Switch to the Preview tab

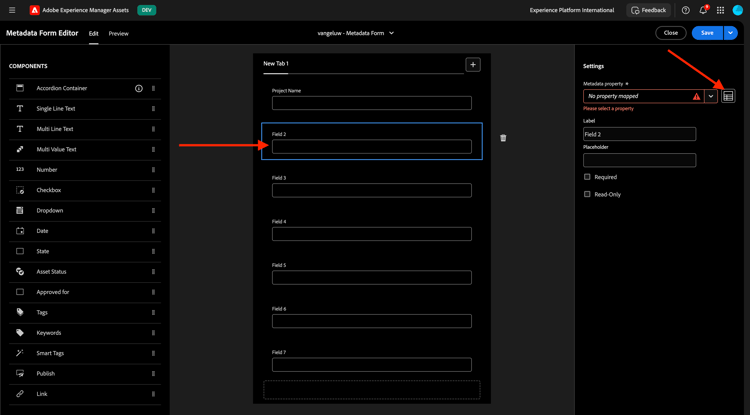(119, 33)
